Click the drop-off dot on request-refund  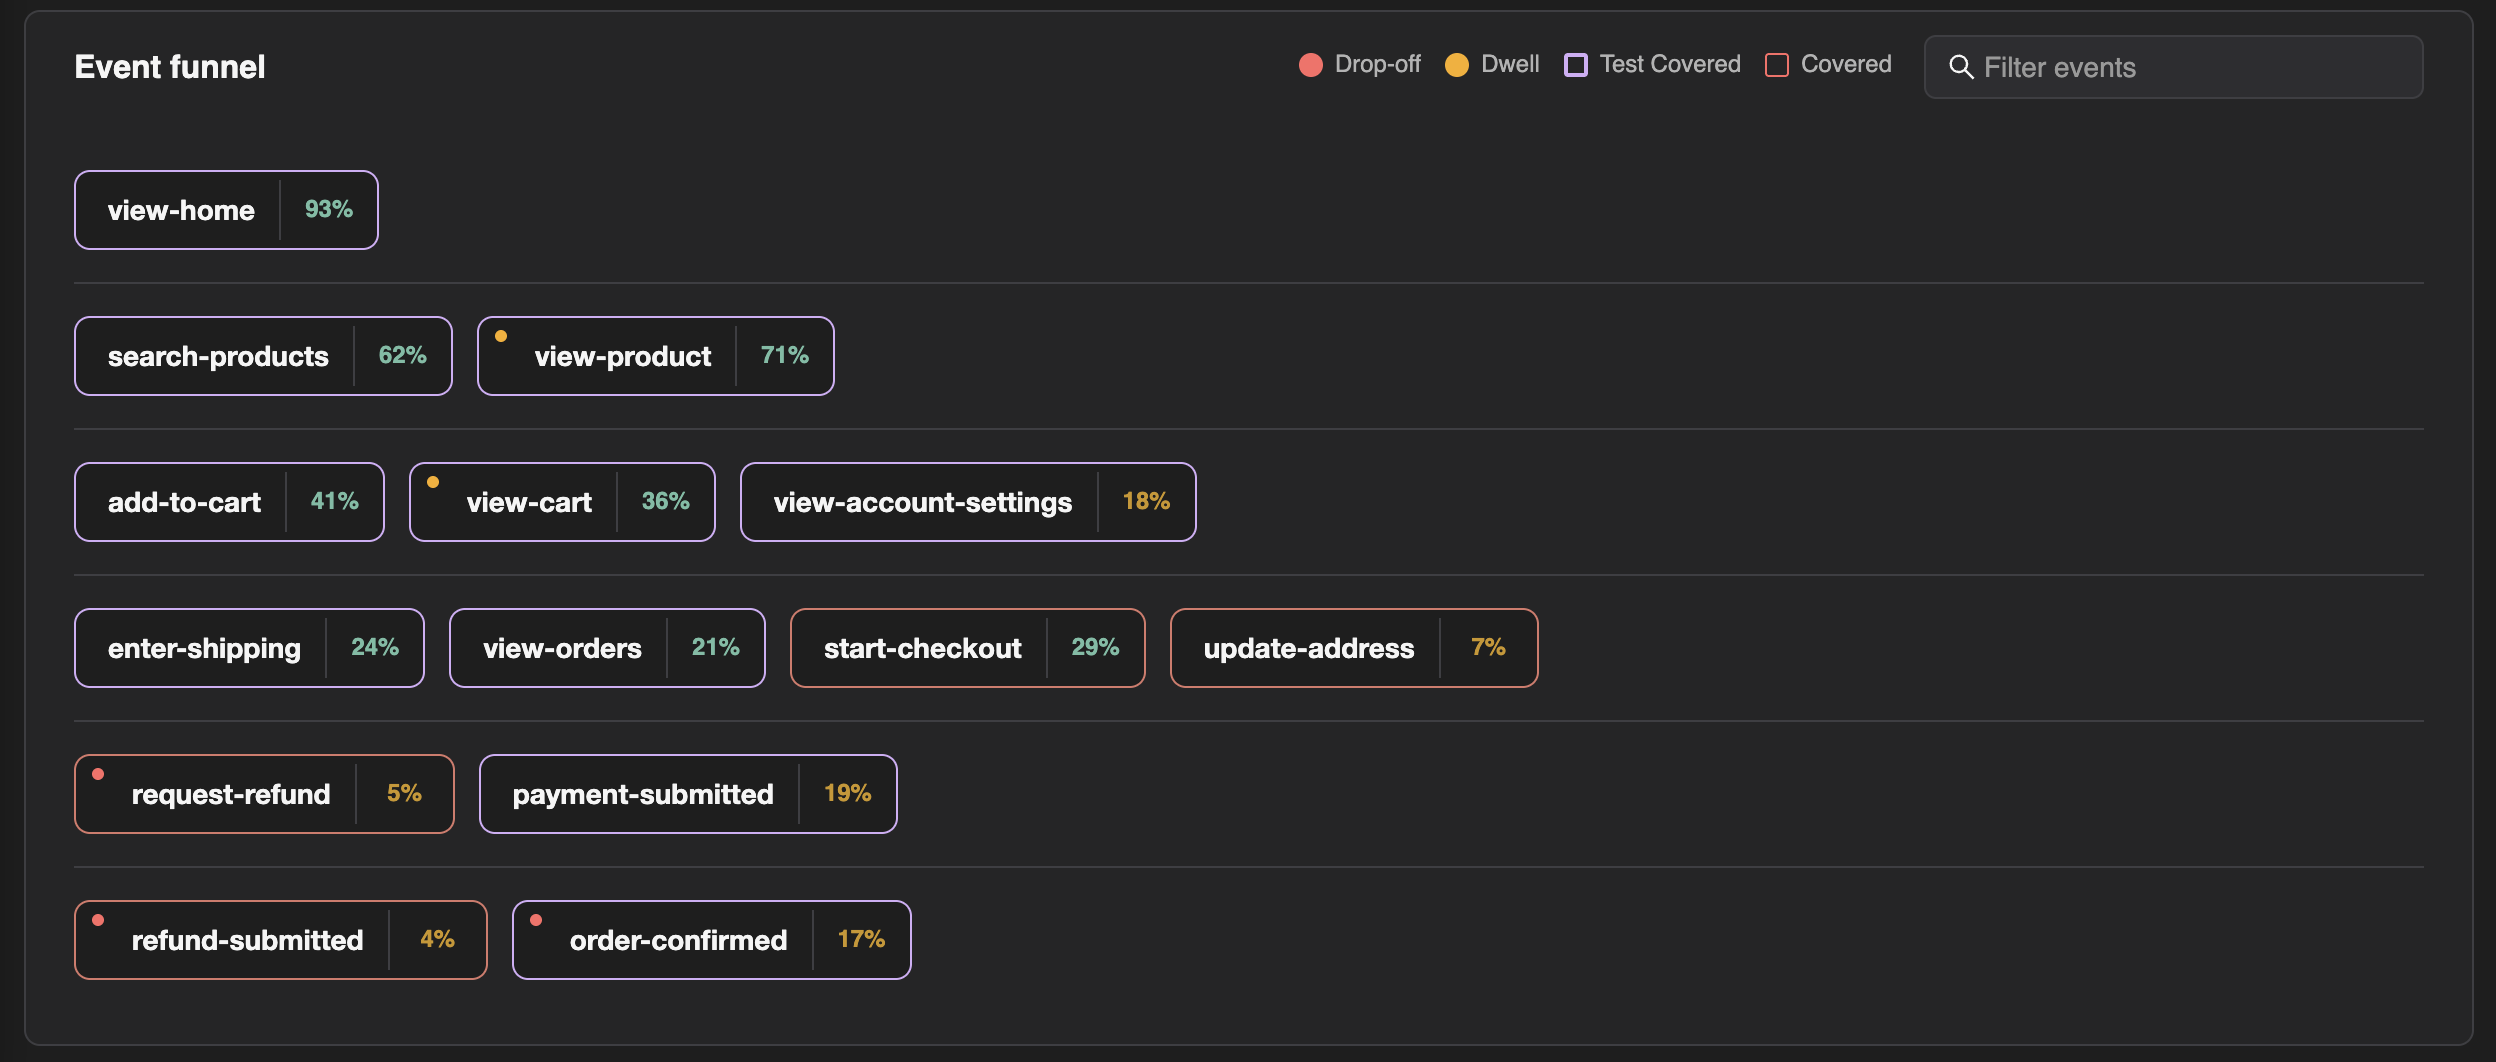click(98, 772)
